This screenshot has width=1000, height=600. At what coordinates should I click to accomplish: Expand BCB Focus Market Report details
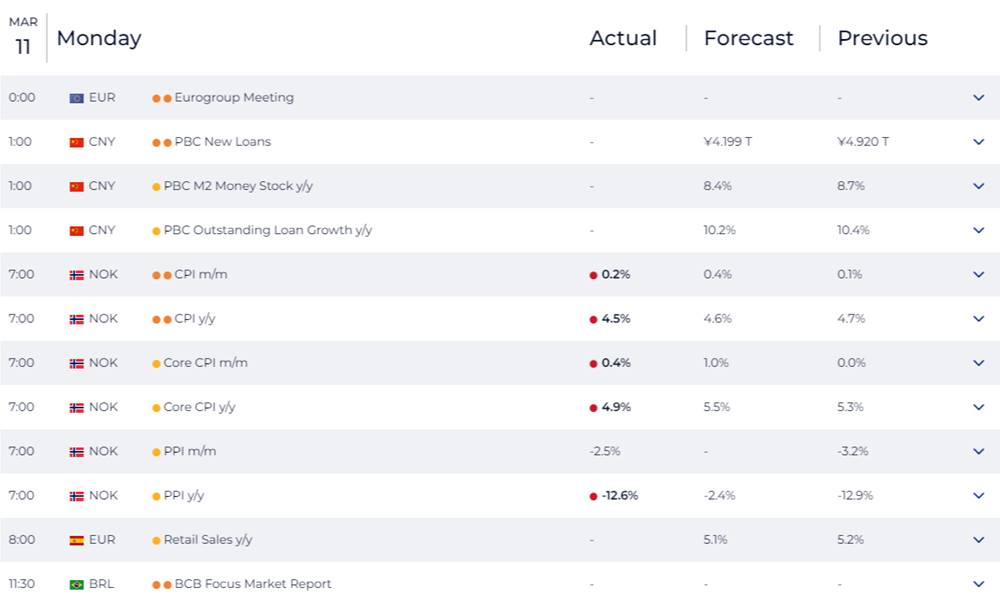(x=978, y=584)
